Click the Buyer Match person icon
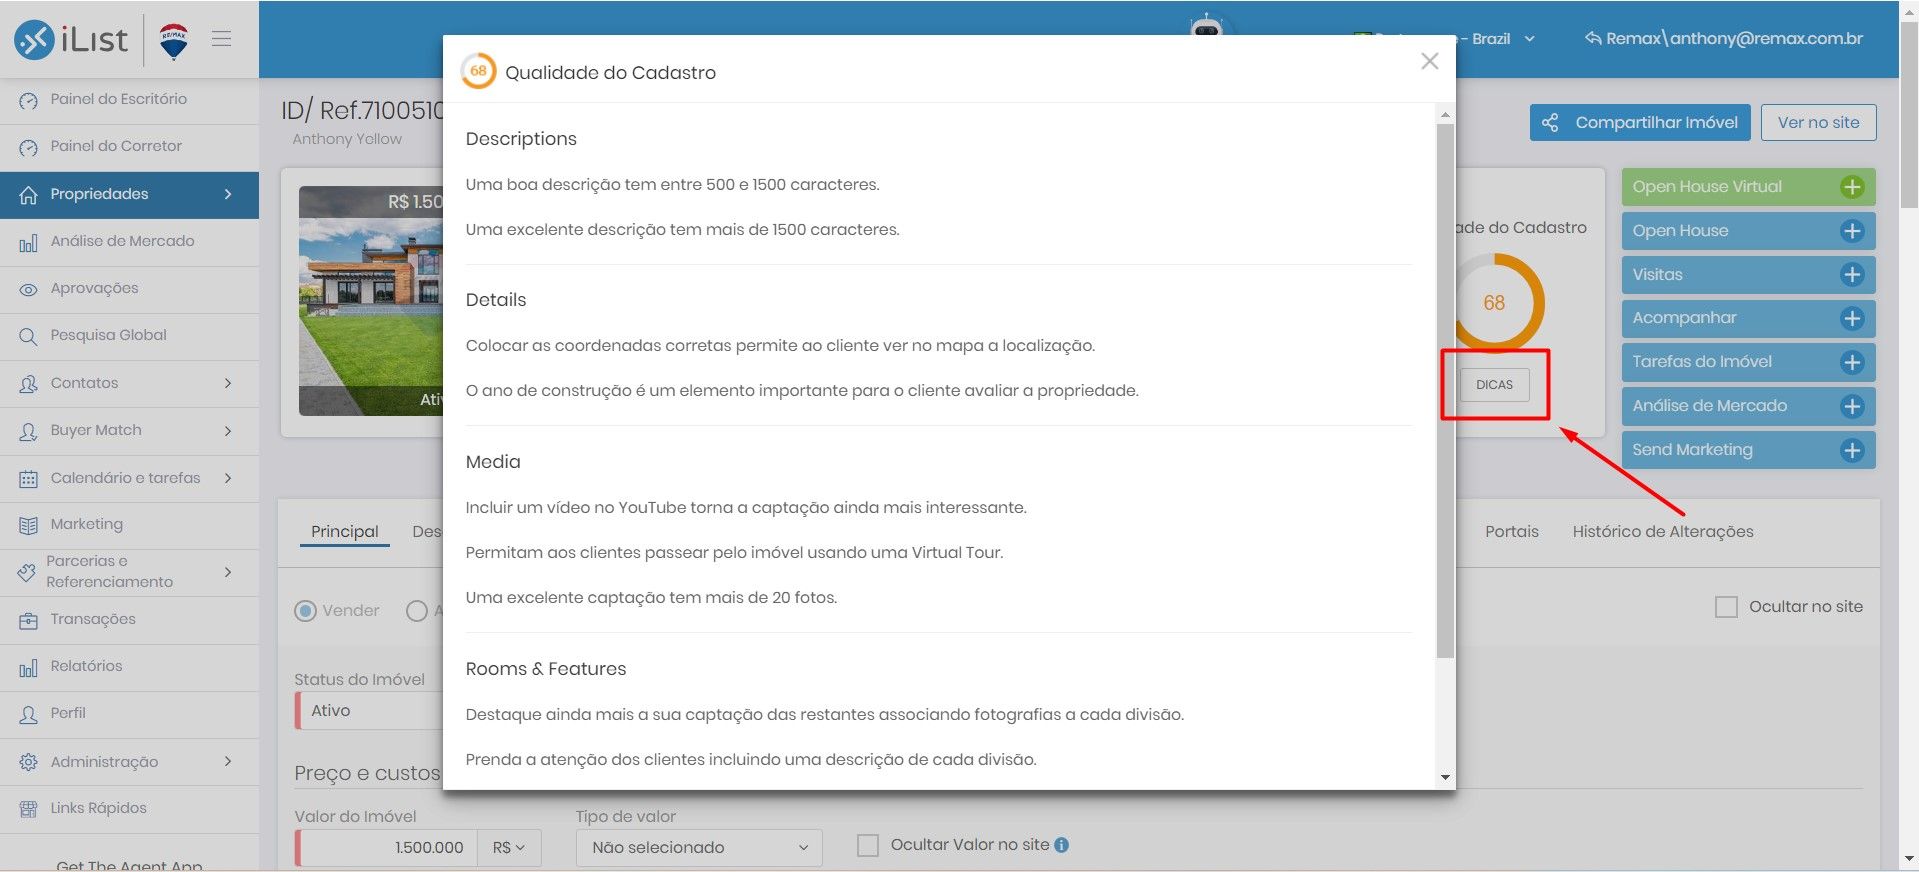The image size is (1919, 872). (x=28, y=431)
